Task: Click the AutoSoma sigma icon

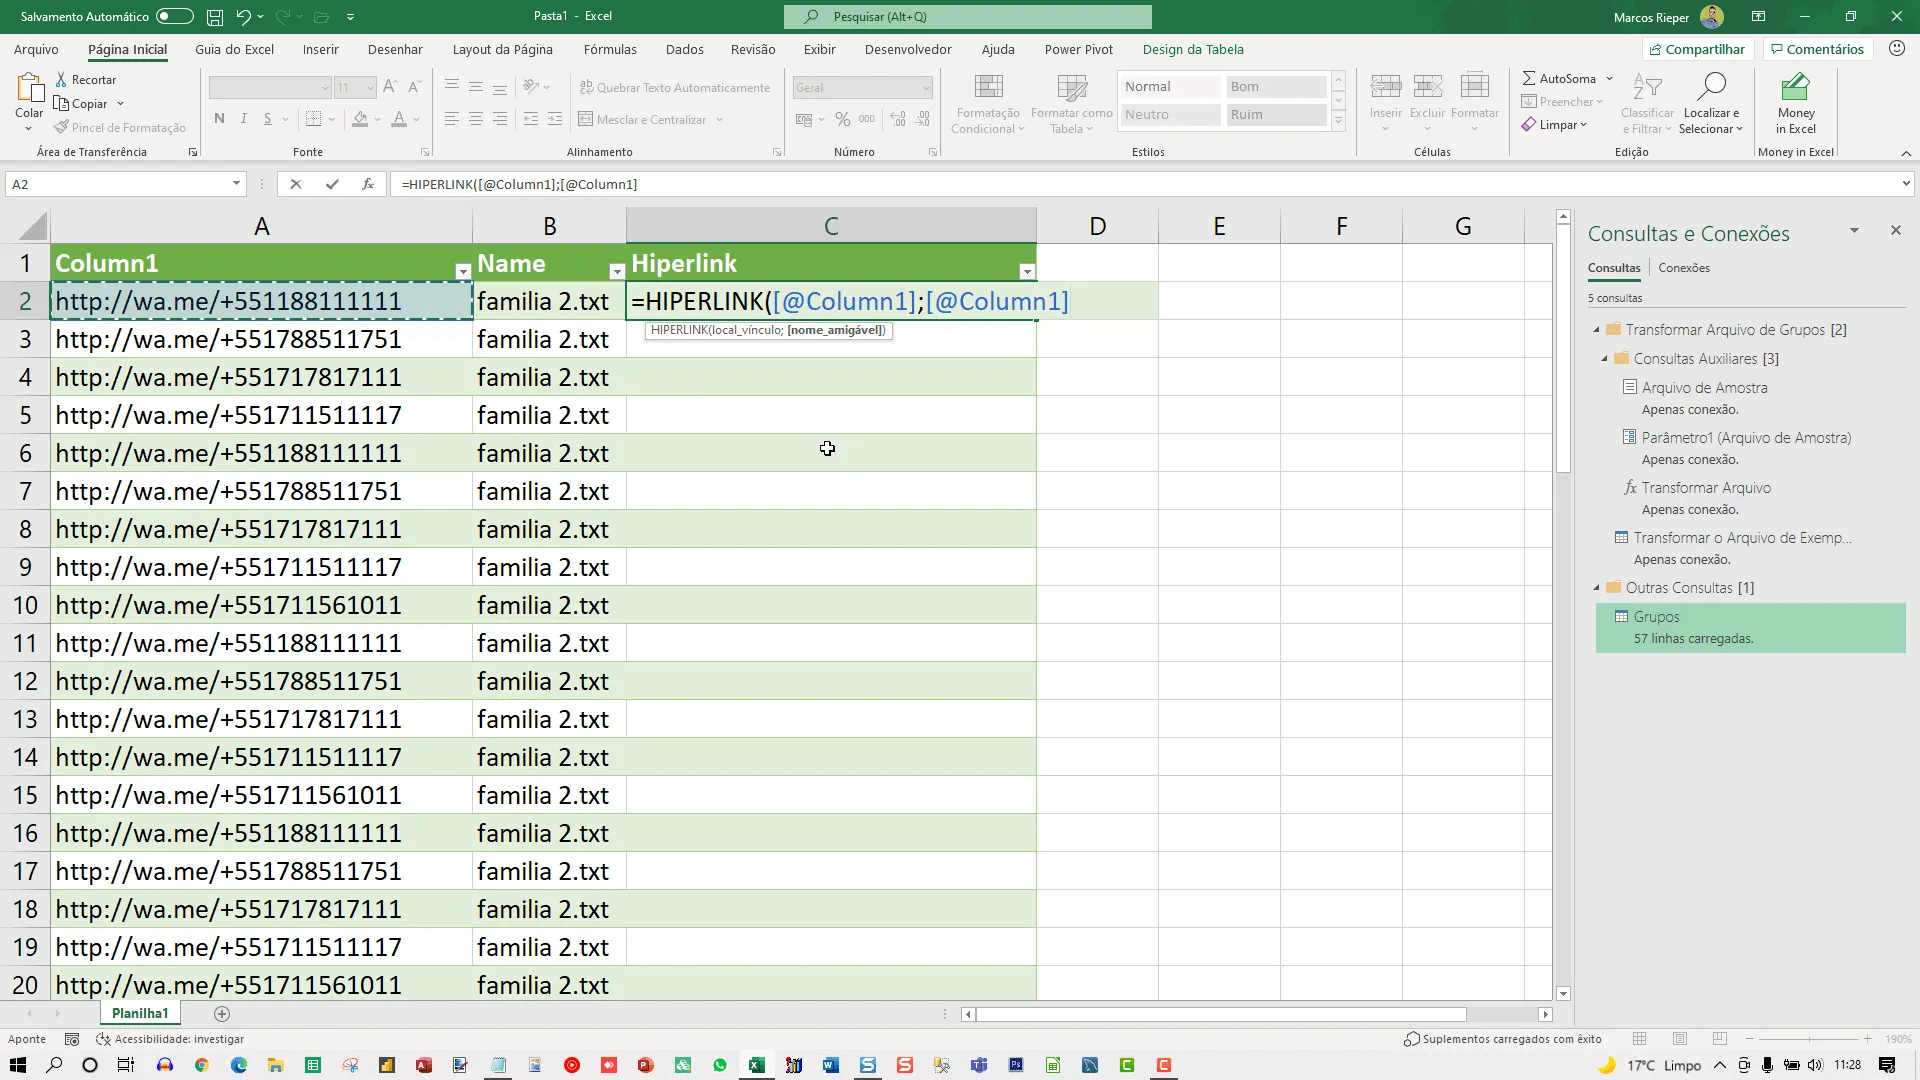Action: pos(1529,78)
